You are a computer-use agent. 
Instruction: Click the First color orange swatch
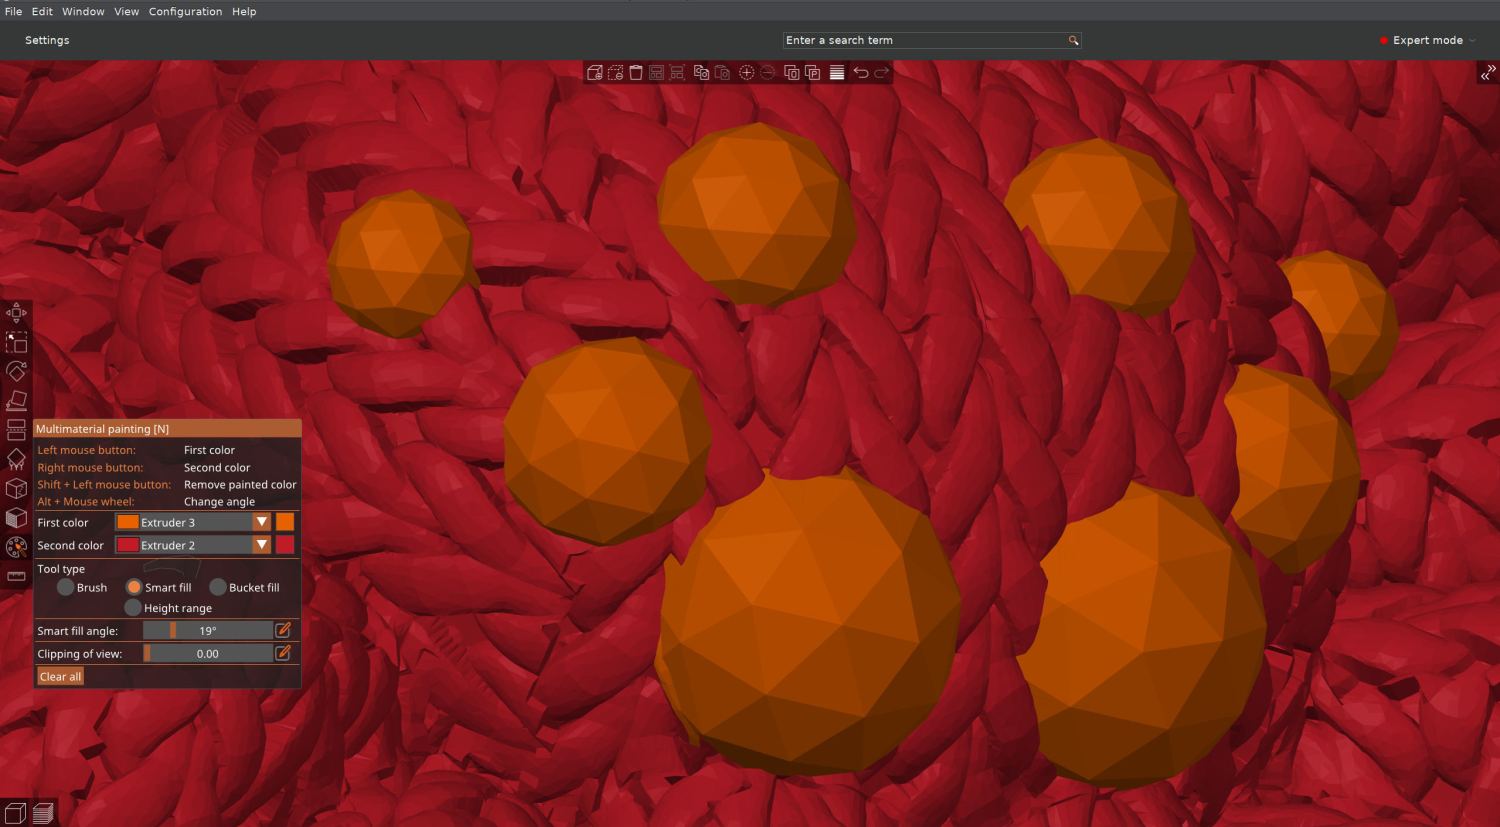[x=285, y=522]
